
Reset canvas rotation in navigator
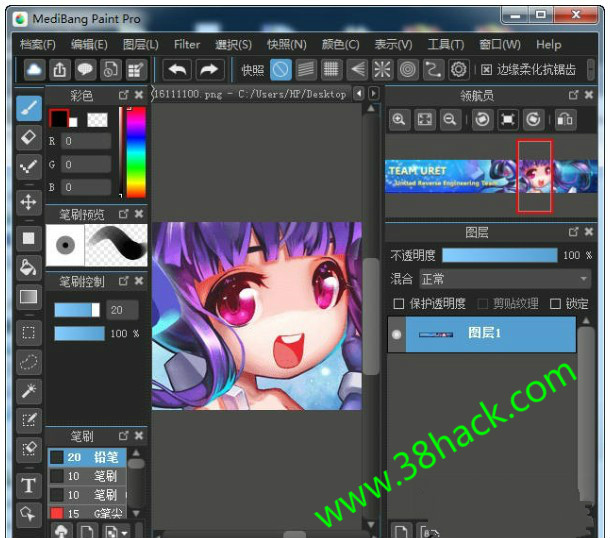[508, 119]
